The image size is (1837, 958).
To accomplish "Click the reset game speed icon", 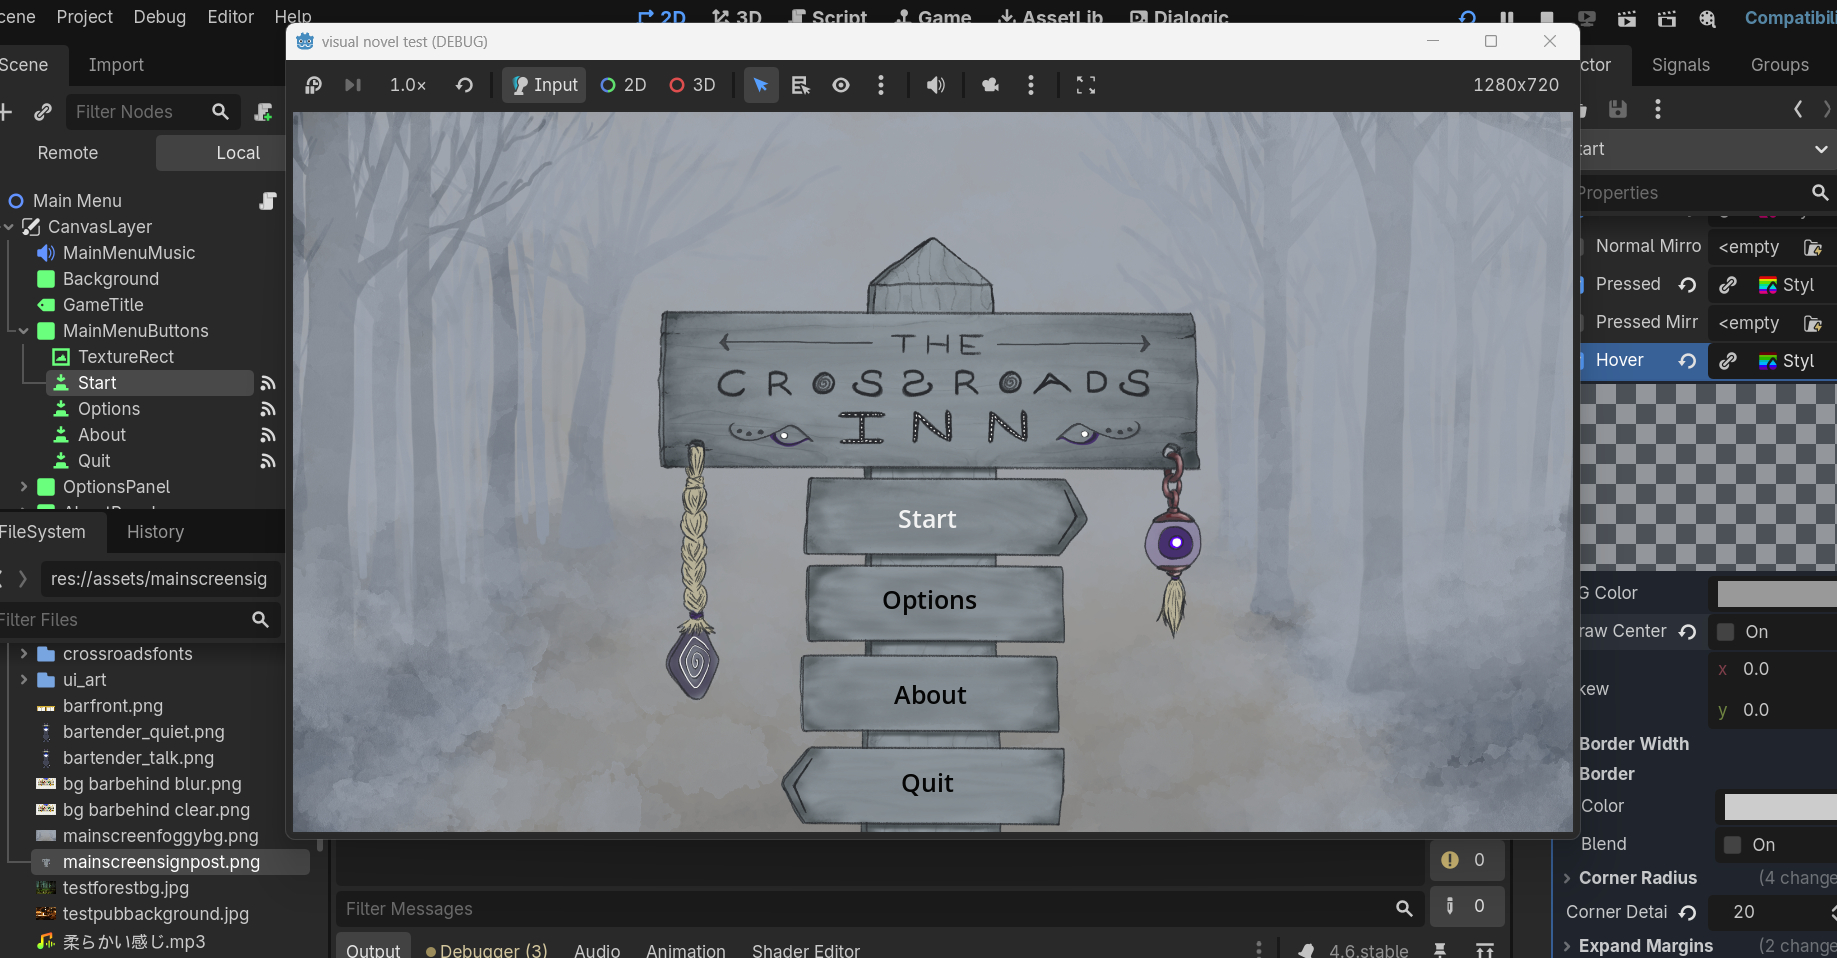I will tap(464, 85).
